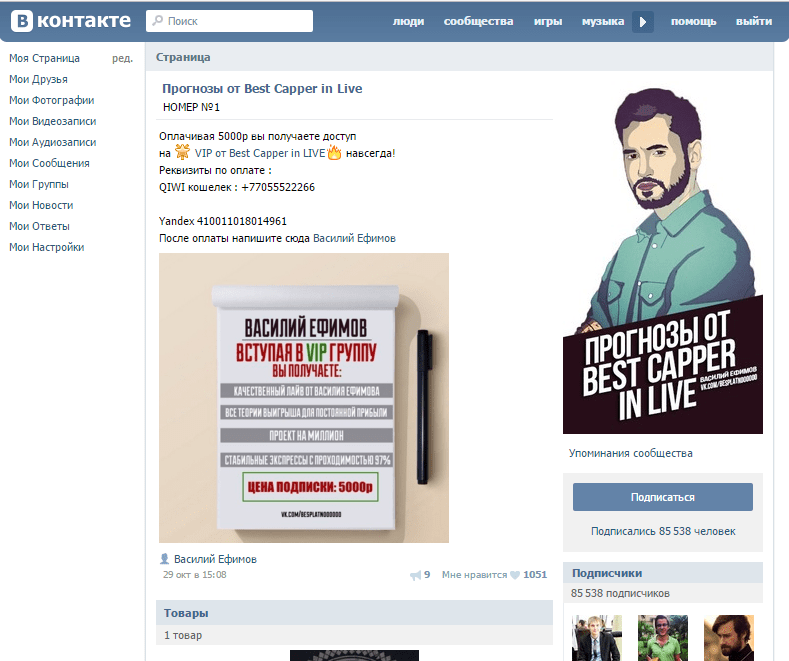Open помощь in top navigation
Screen dimensions: 789x661
(x=693, y=21)
